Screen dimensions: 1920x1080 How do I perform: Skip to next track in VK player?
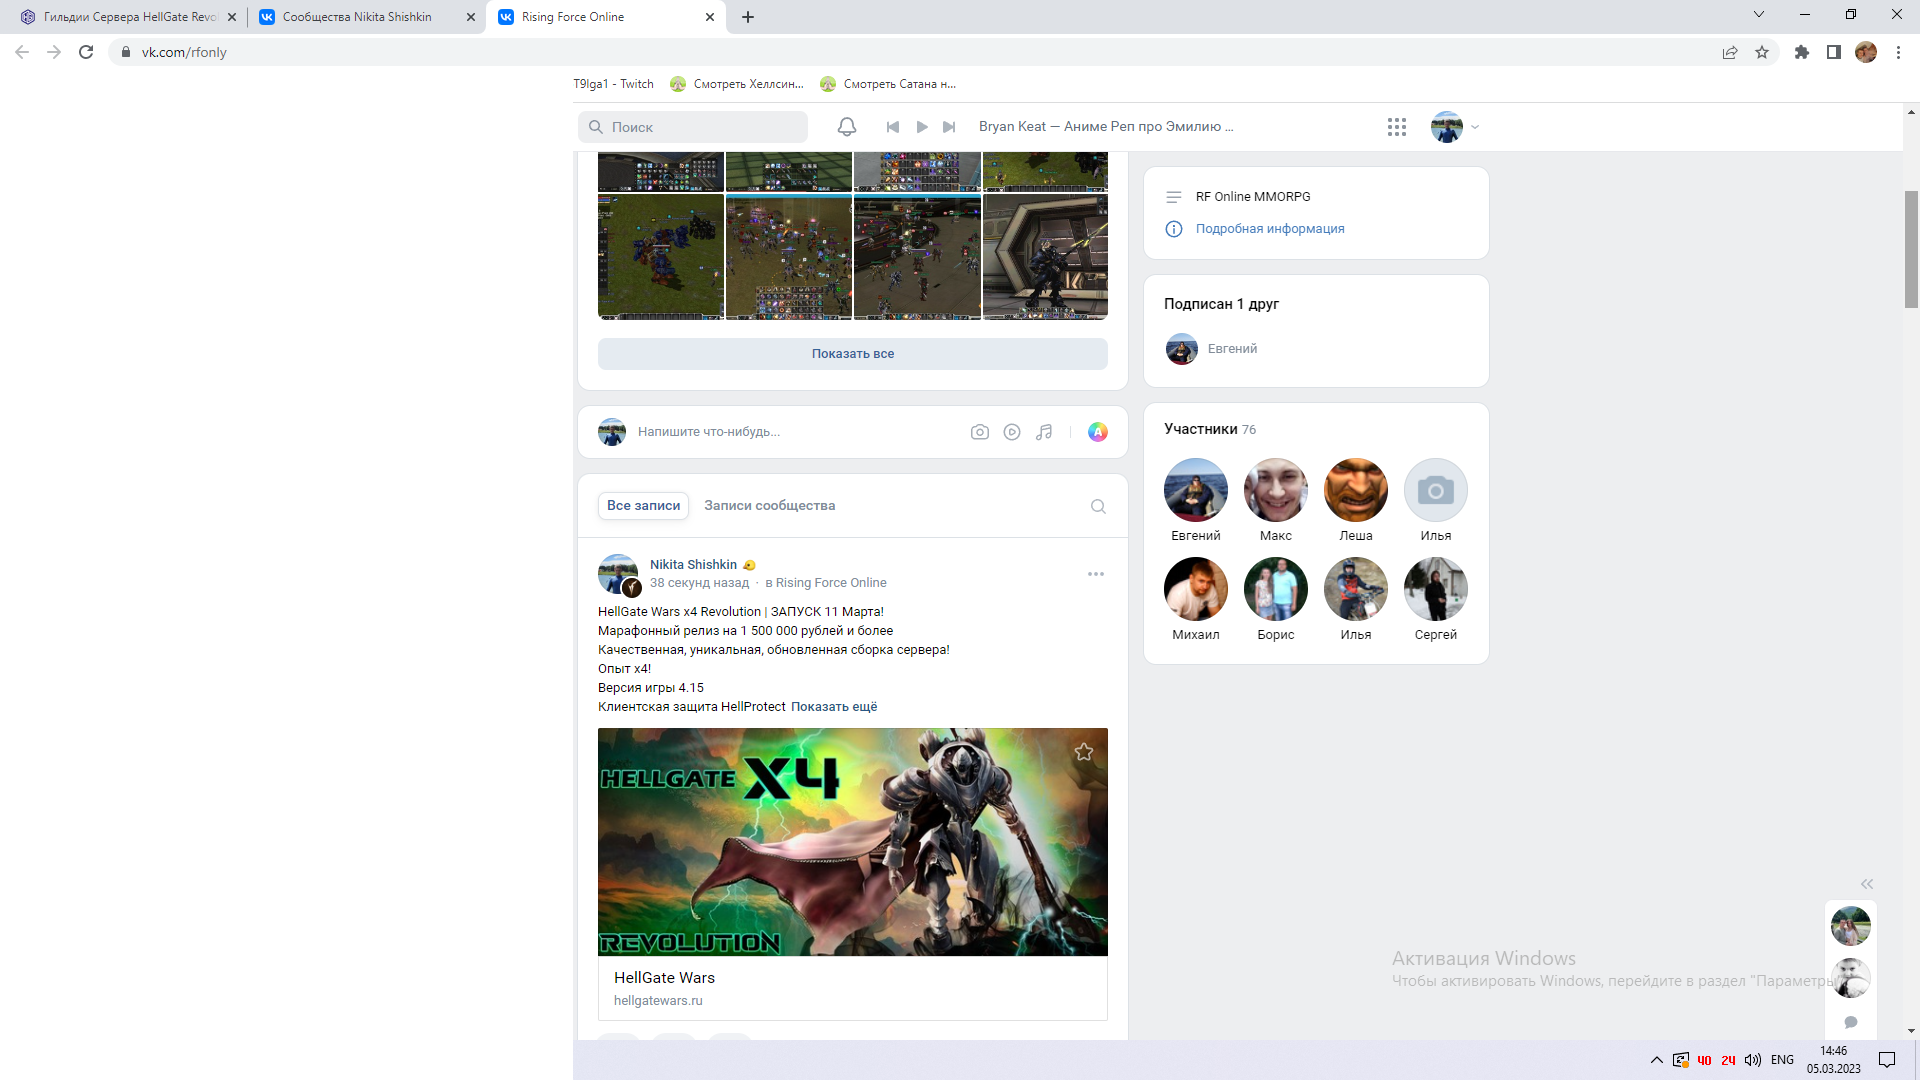(950, 127)
